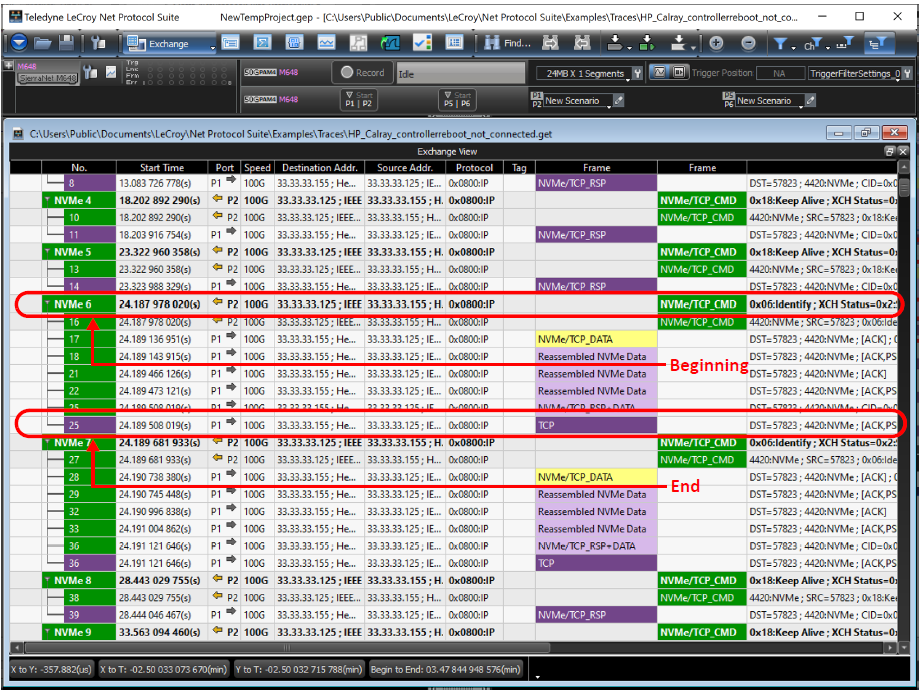Open dropdown arrow beside gray marker icon
920x691 pixels.
(629, 47)
